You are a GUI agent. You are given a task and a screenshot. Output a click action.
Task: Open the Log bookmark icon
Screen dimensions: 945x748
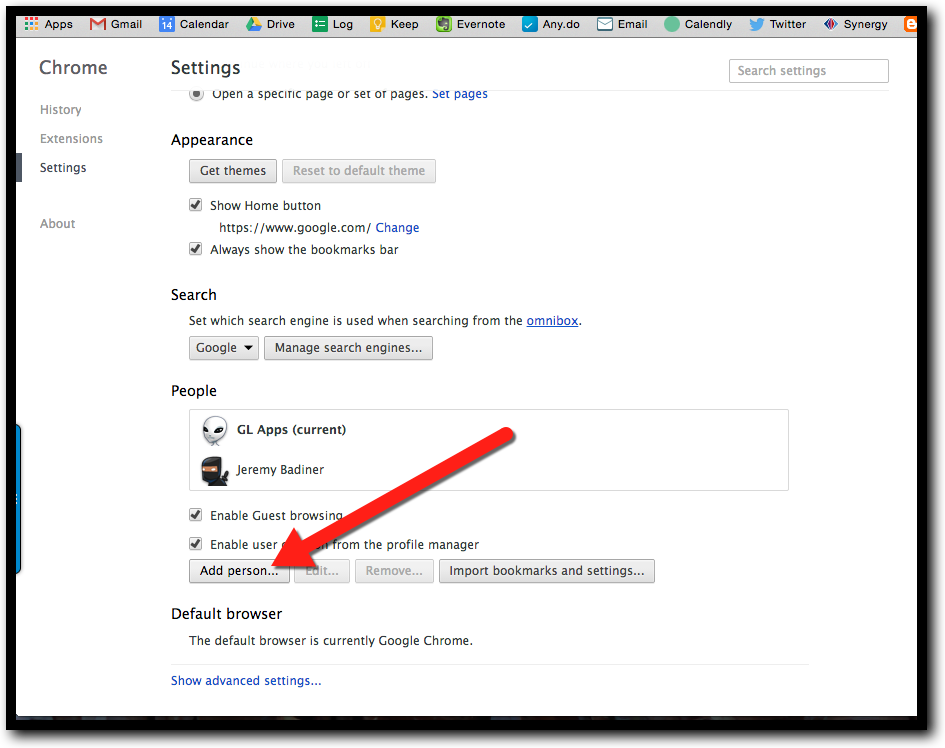pyautogui.click(x=319, y=24)
